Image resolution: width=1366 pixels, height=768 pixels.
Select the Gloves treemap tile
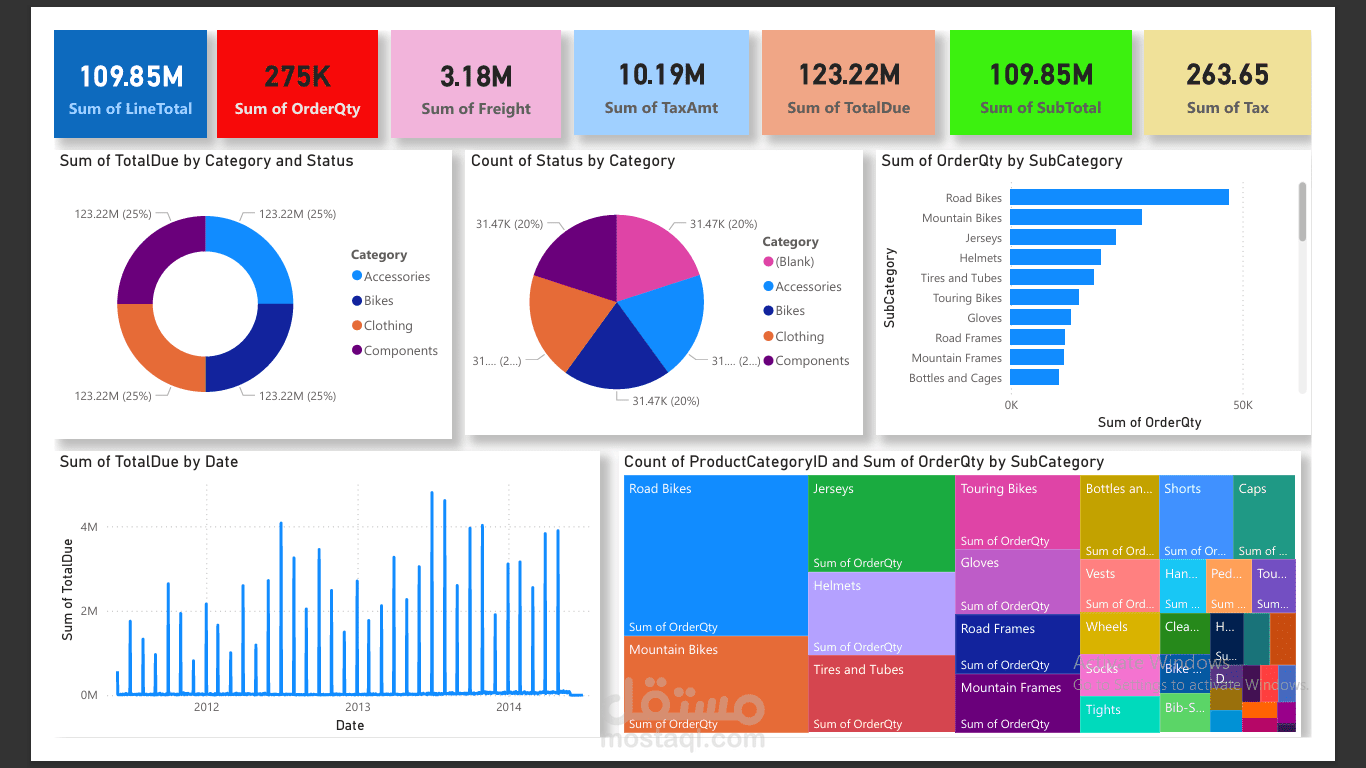click(x=1017, y=582)
